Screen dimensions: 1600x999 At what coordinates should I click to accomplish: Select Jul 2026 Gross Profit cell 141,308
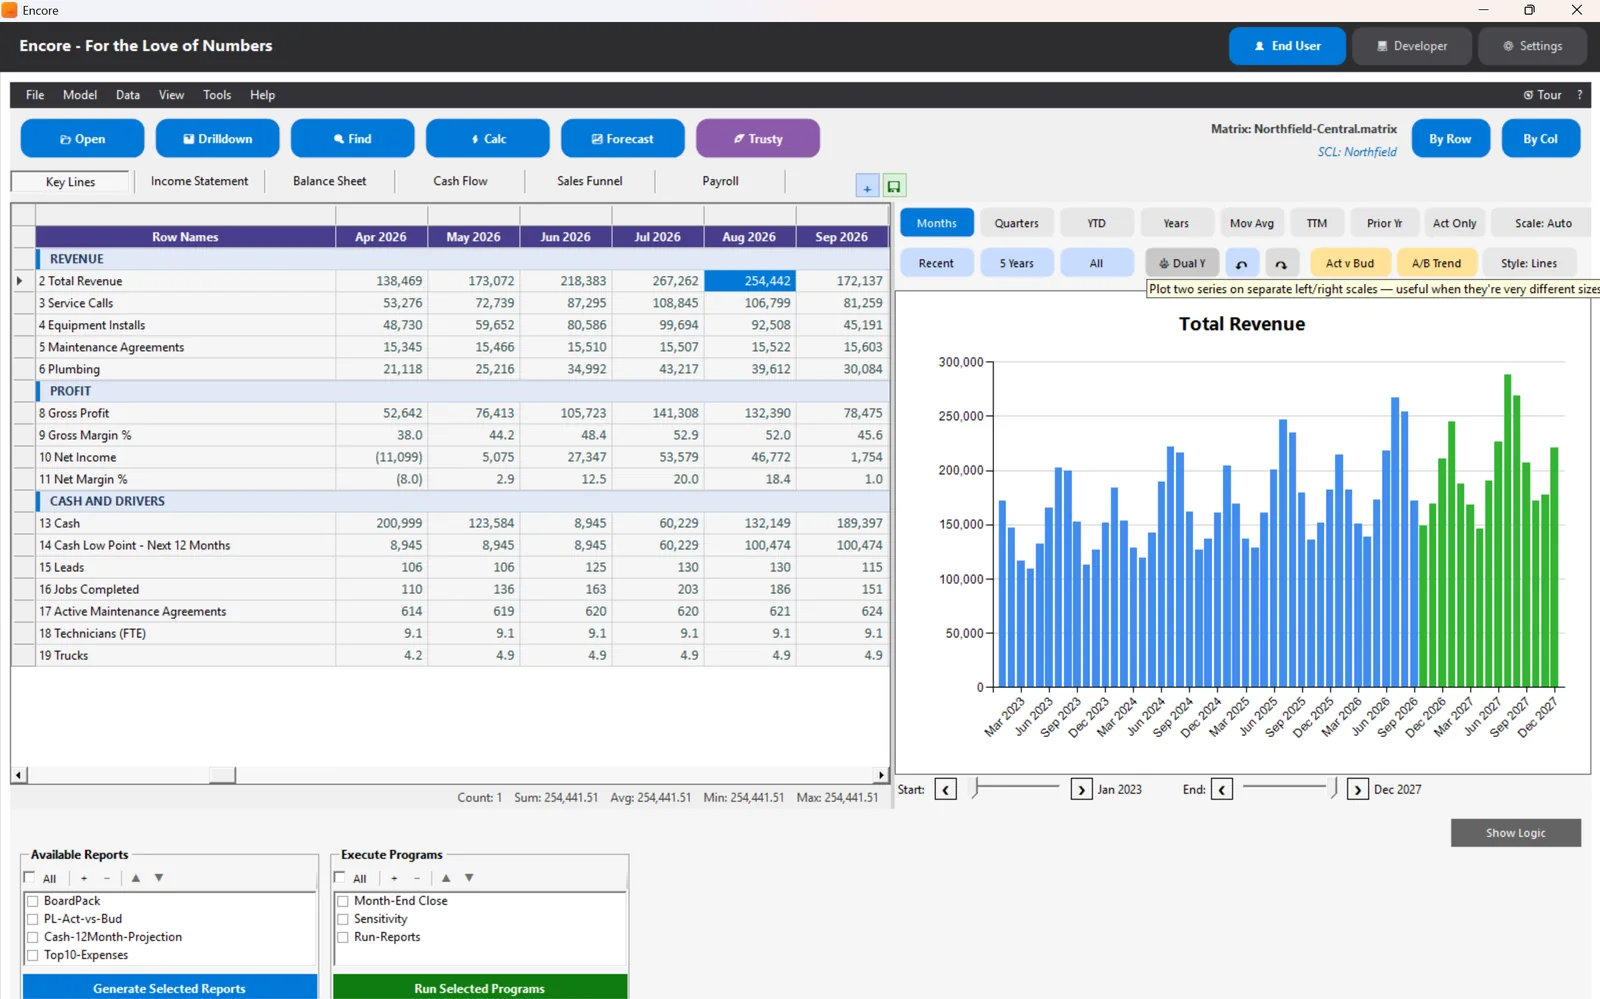tap(657, 413)
